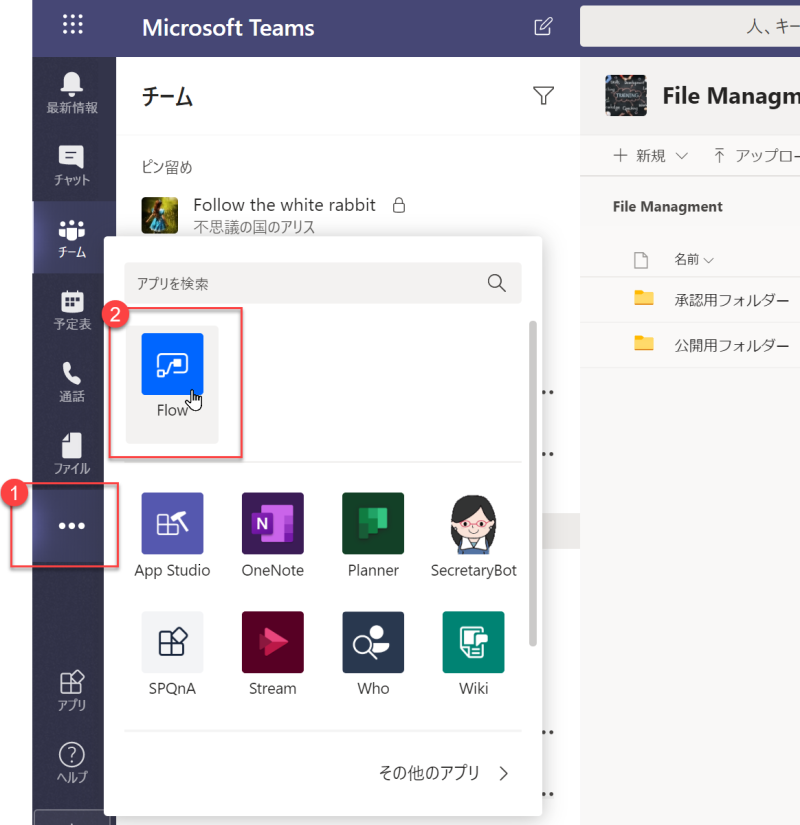800x825 pixels.
Task: Open the Who app
Action: coord(373,654)
